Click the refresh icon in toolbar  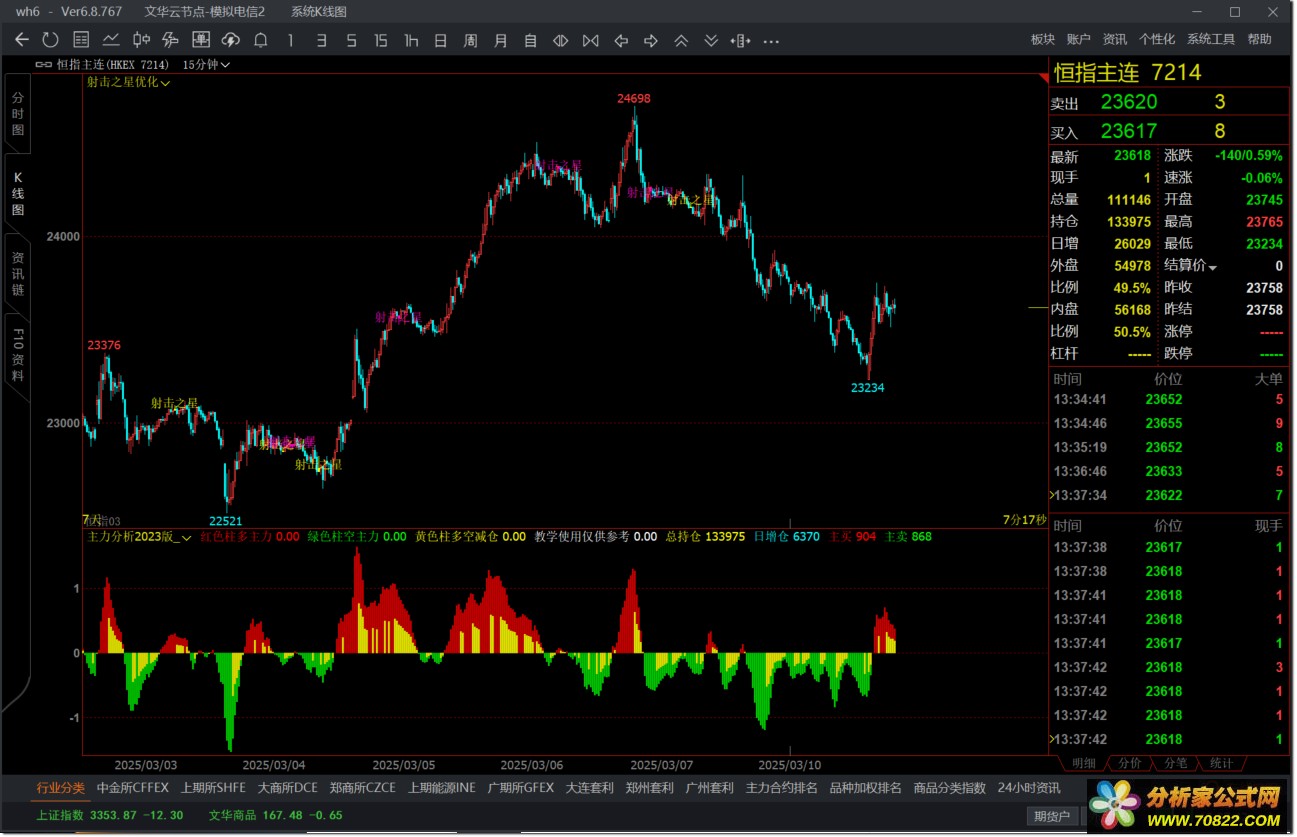click(x=51, y=40)
